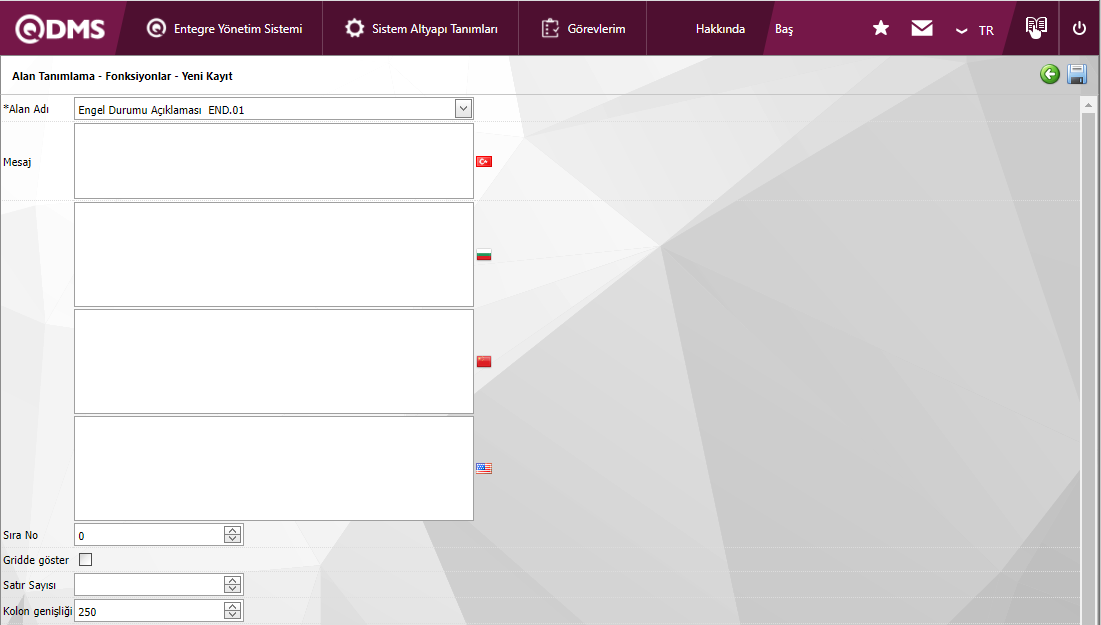Click the Chinese flag message box

[x=274, y=361]
